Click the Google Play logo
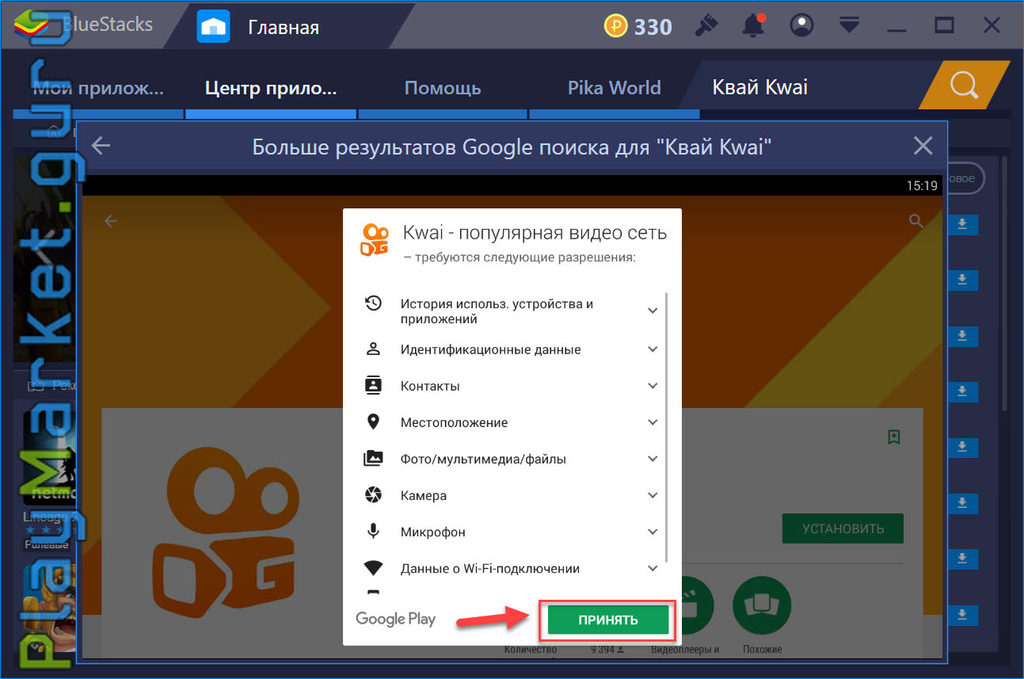Viewport: 1024px width, 679px height. pos(395,619)
